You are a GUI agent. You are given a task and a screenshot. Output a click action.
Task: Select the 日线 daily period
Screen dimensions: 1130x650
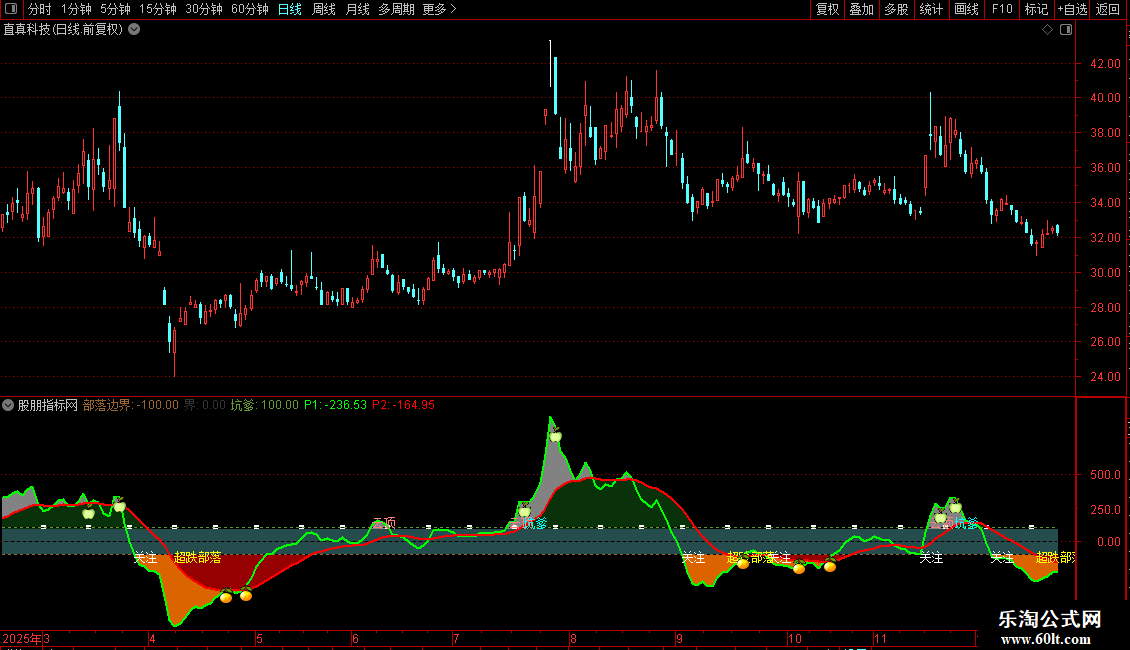(x=290, y=9)
